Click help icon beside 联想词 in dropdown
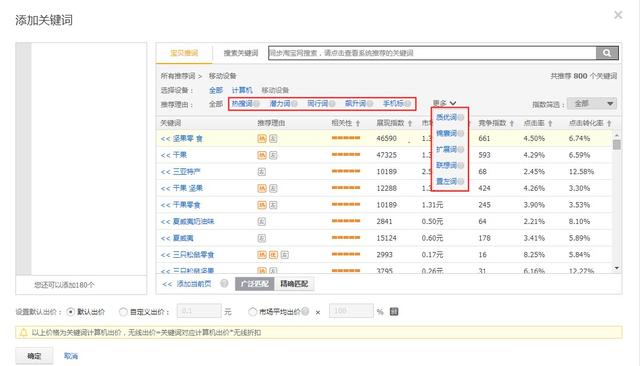Screen dimensions: 640x366 461,165
